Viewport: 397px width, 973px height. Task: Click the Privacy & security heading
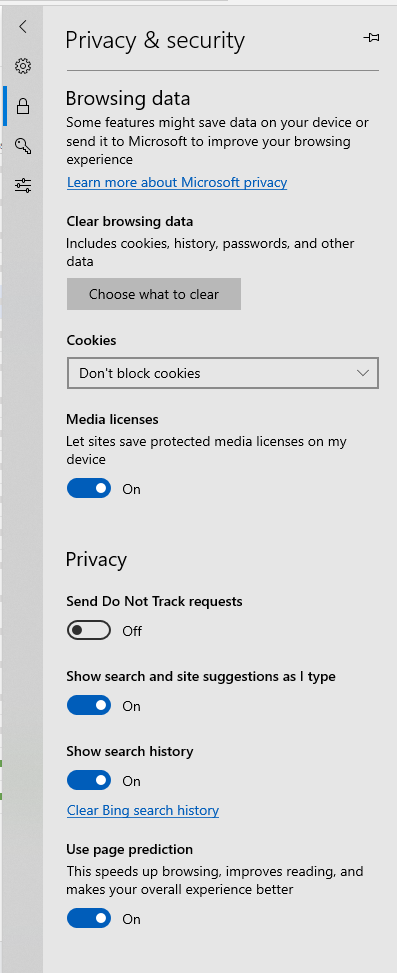(155, 40)
